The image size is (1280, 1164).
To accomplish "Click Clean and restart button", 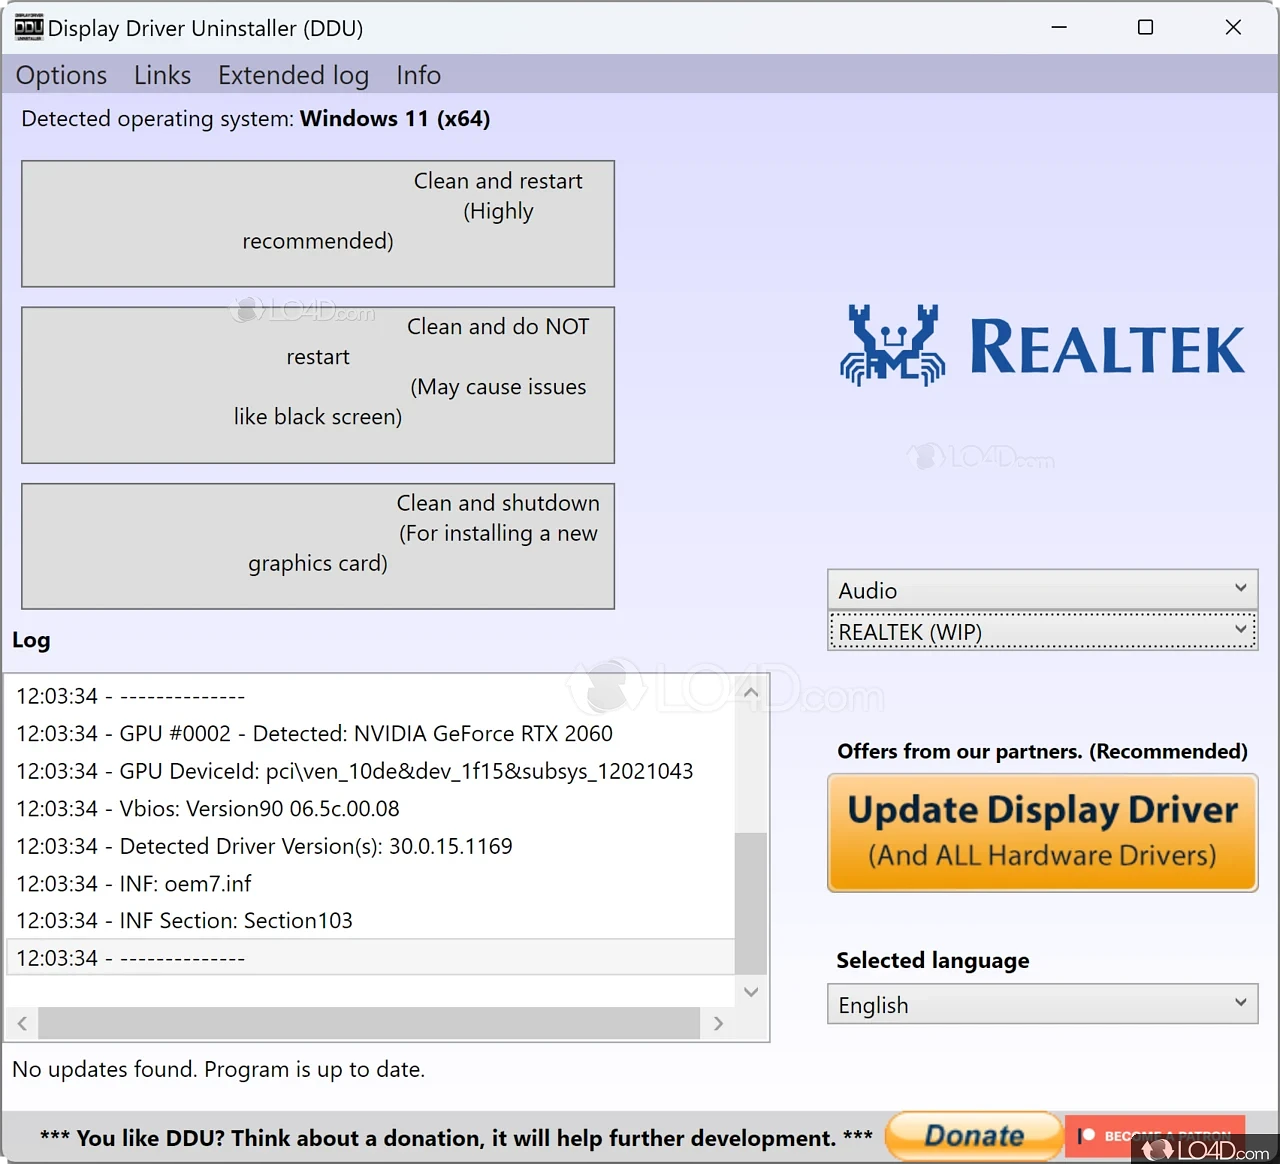I will pyautogui.click(x=318, y=224).
